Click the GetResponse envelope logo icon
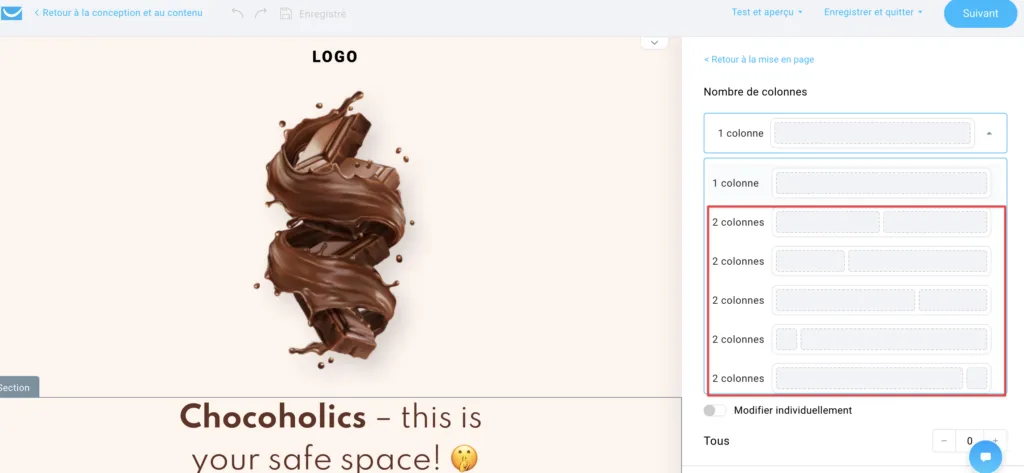Viewport: 1024px width, 473px height. point(11,13)
